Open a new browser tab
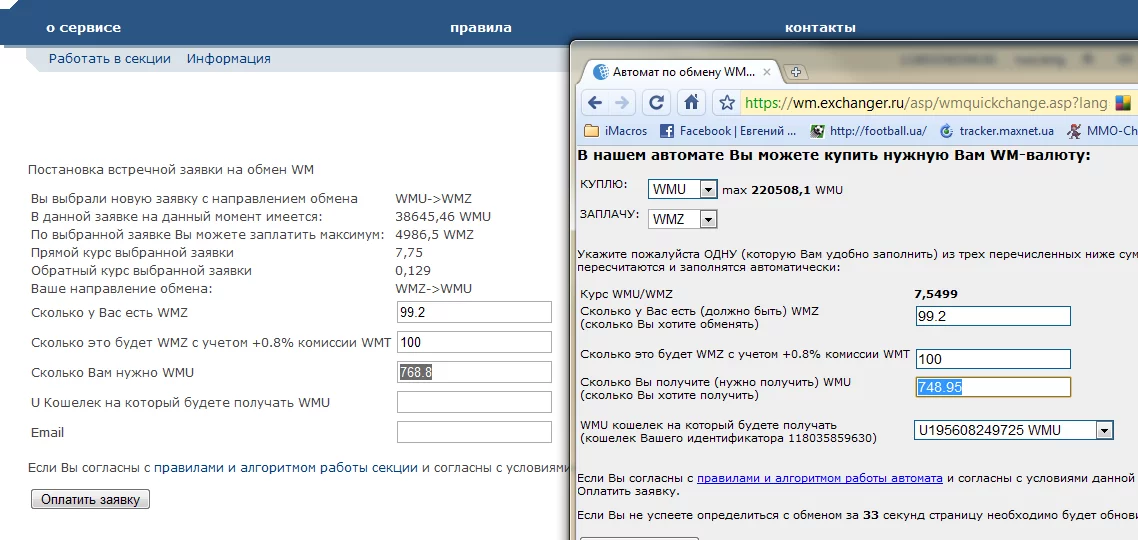 coord(796,72)
